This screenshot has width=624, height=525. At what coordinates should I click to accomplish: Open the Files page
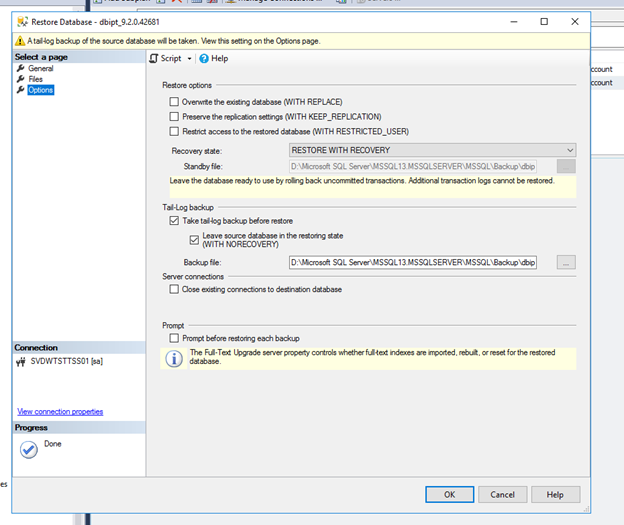point(35,79)
